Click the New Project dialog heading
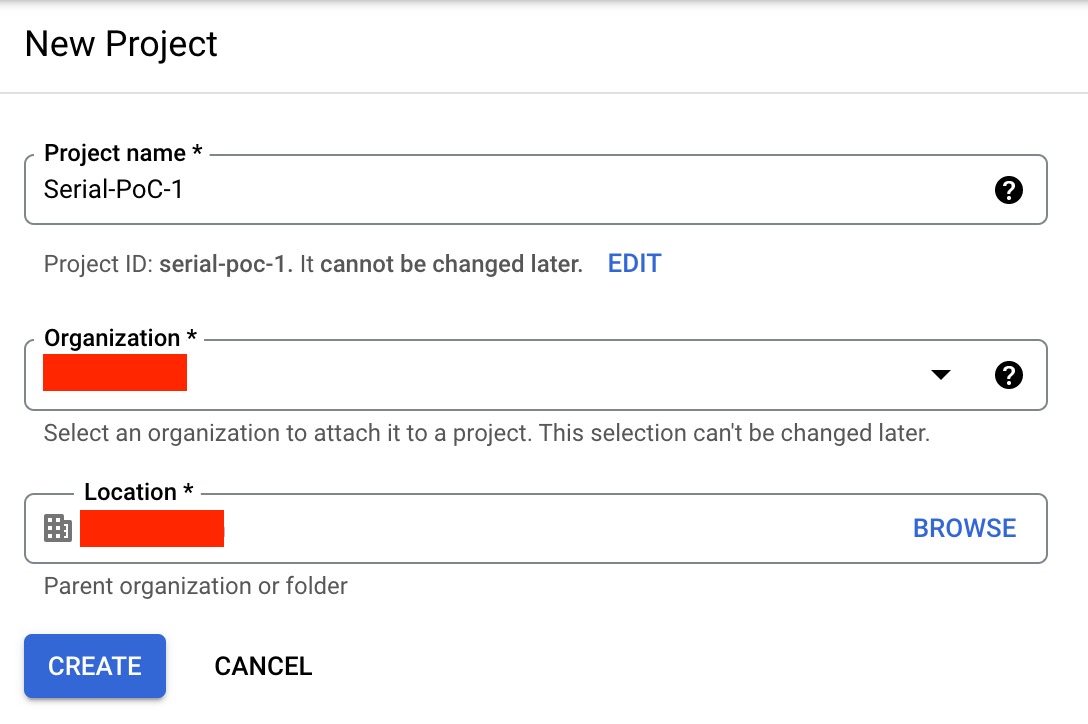1088x724 pixels. tap(121, 44)
